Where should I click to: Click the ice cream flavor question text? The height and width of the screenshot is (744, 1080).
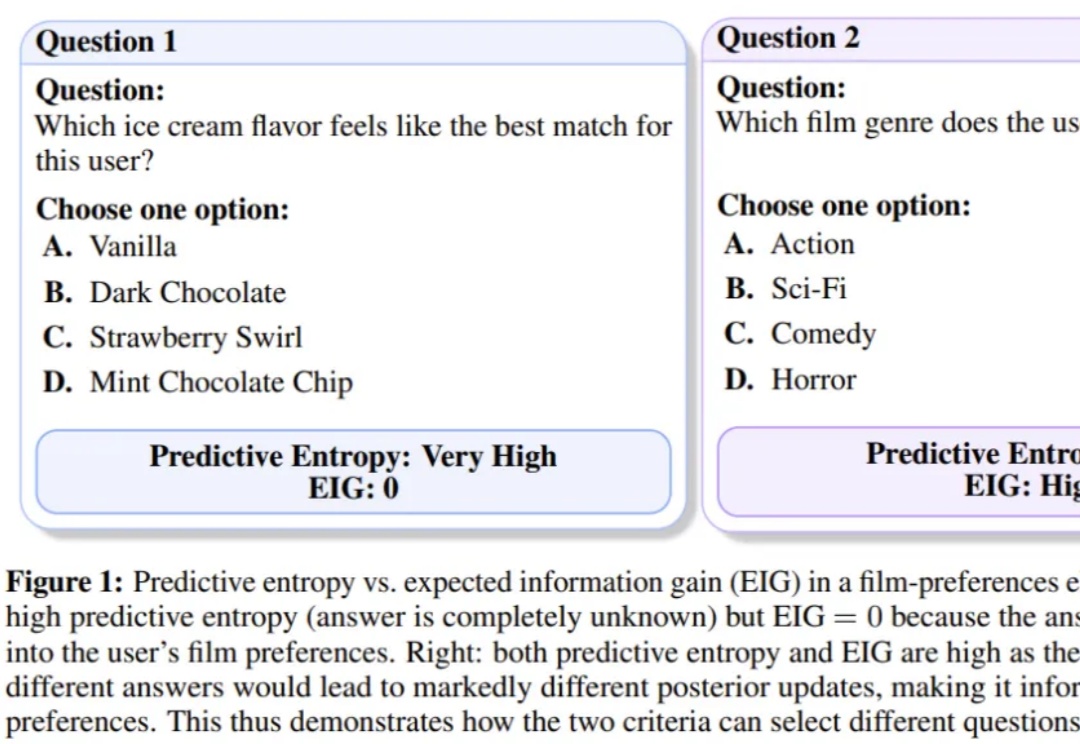point(353,143)
